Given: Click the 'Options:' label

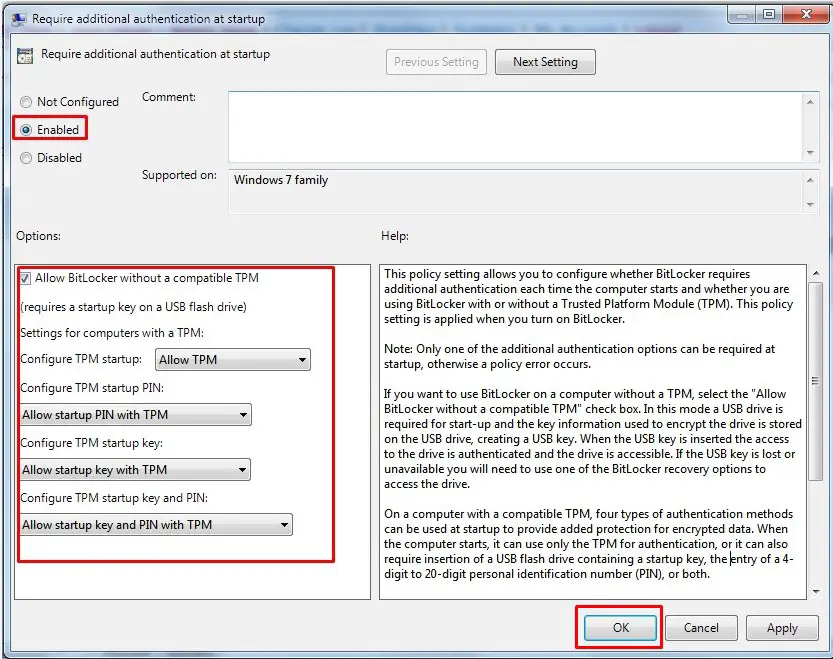Looking at the screenshot, I should tap(38, 235).
